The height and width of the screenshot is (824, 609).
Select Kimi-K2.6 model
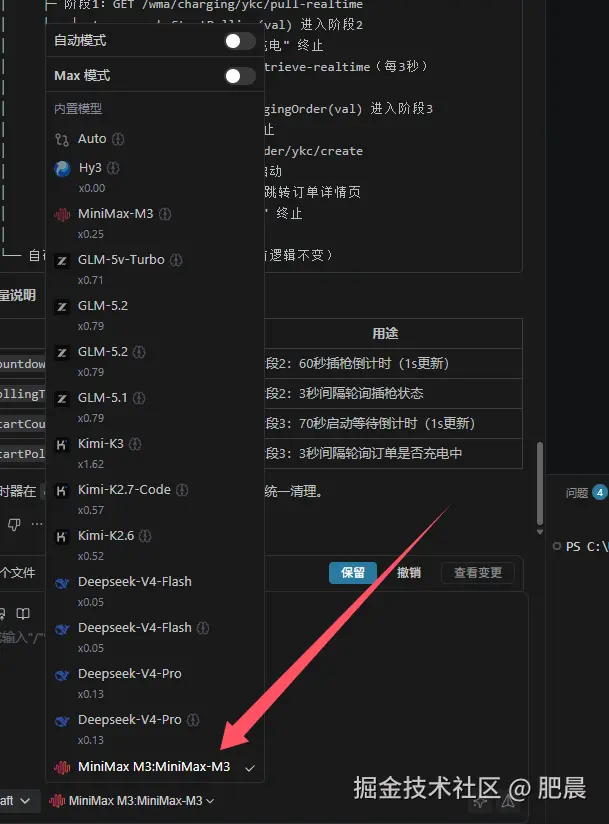pyautogui.click(x=155, y=545)
